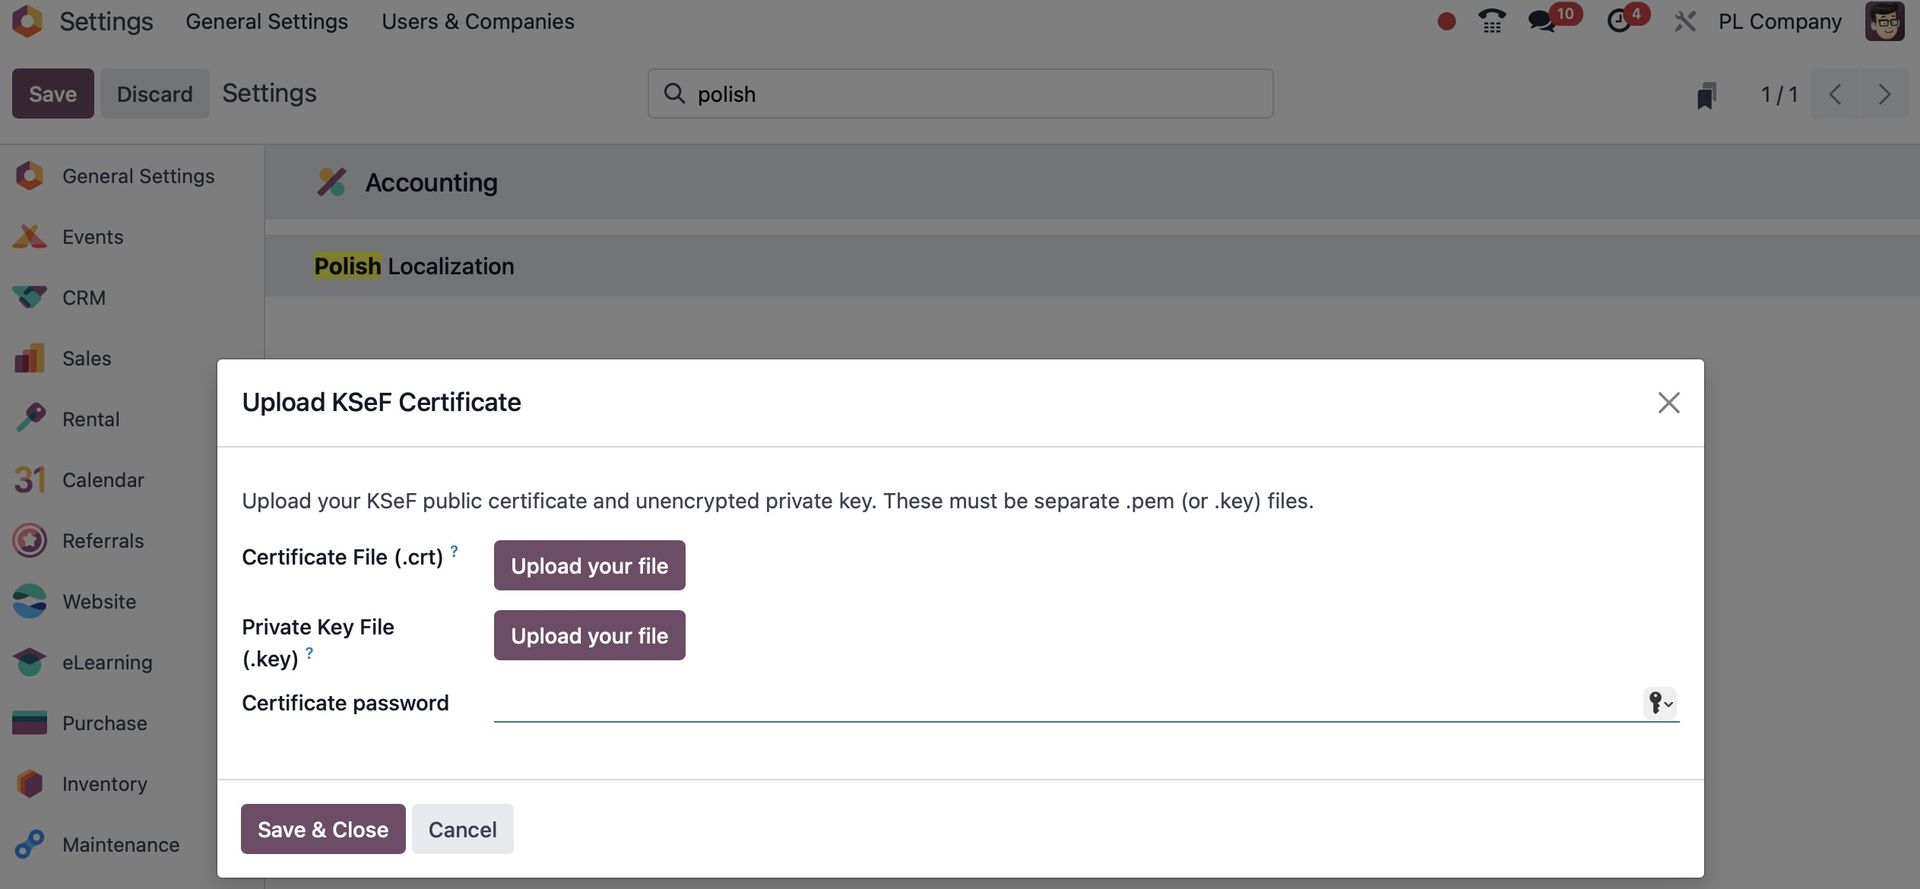Screen dimensions: 1920x889
Task: Toggle password key icon in certificate field
Action: 1659,703
